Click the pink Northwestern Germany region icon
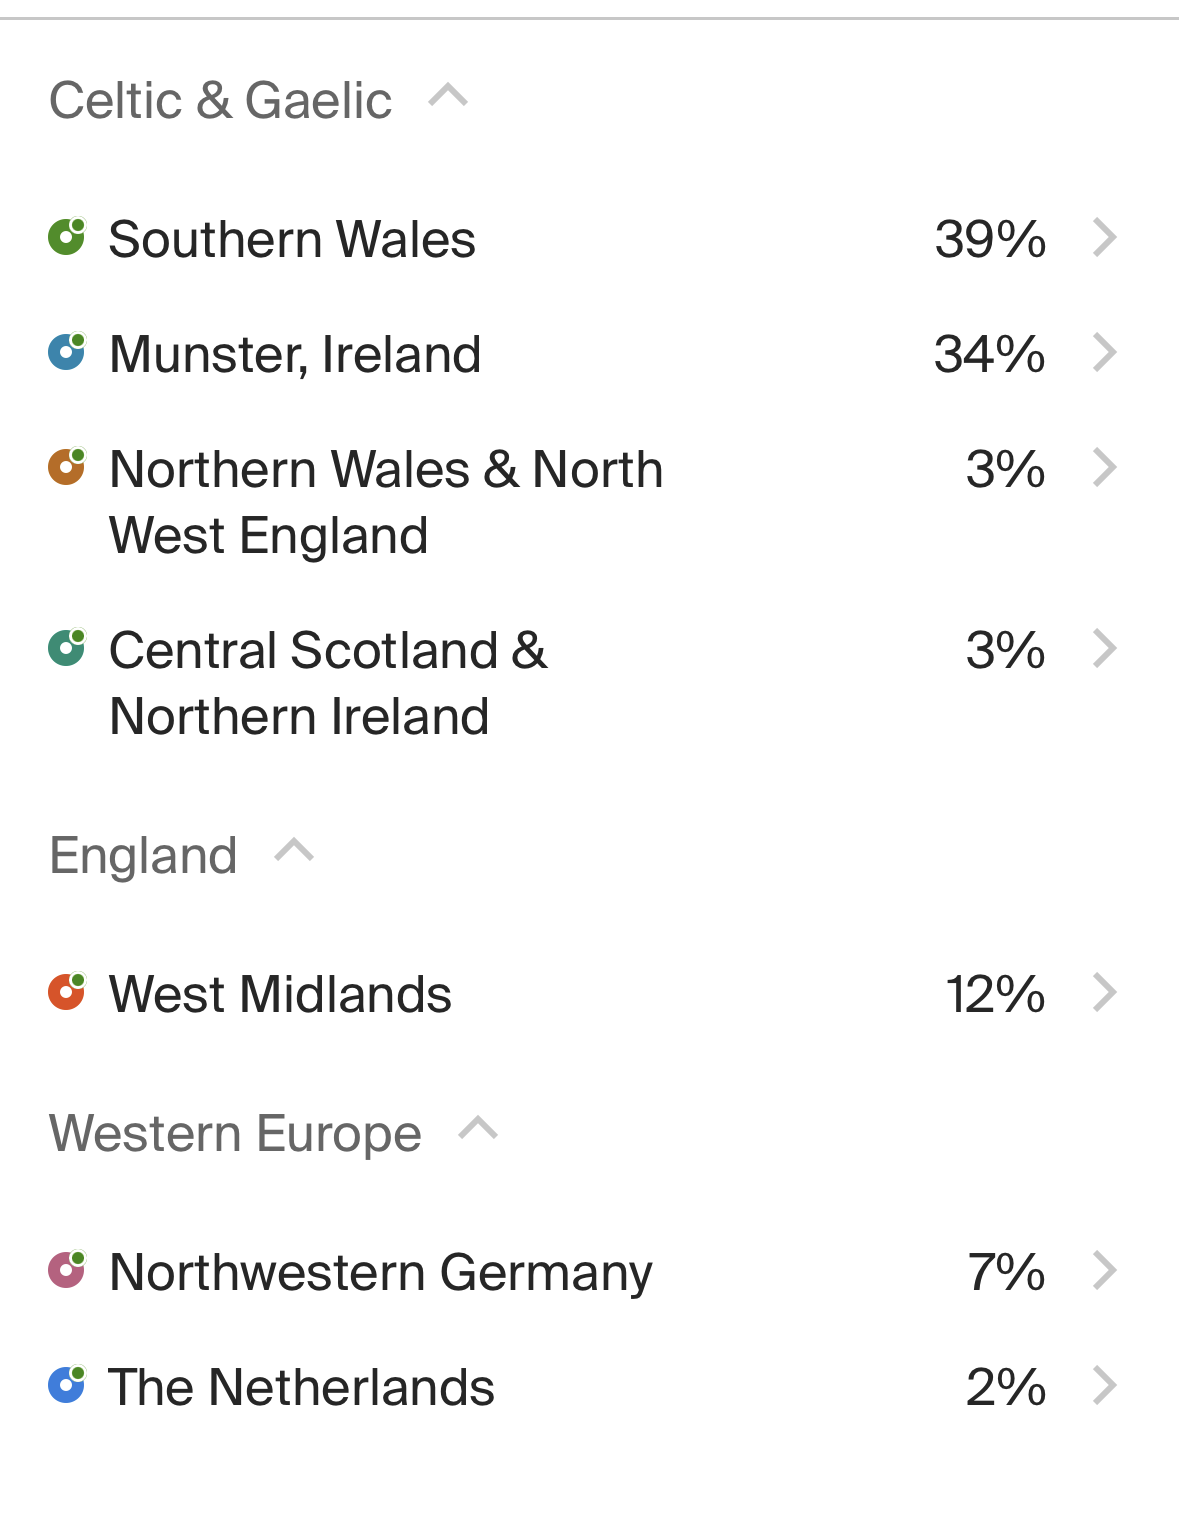Image resolution: width=1179 pixels, height=1519 pixels. click(x=67, y=1270)
